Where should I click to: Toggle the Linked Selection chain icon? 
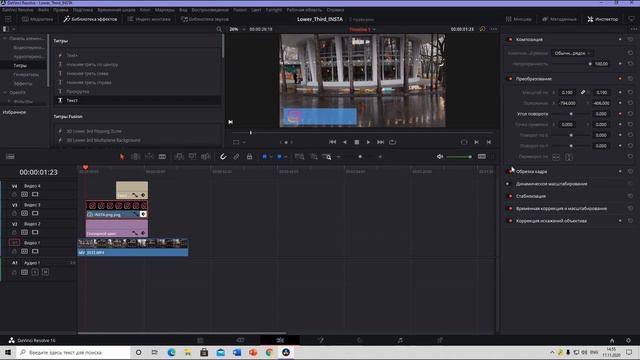(x=236, y=157)
